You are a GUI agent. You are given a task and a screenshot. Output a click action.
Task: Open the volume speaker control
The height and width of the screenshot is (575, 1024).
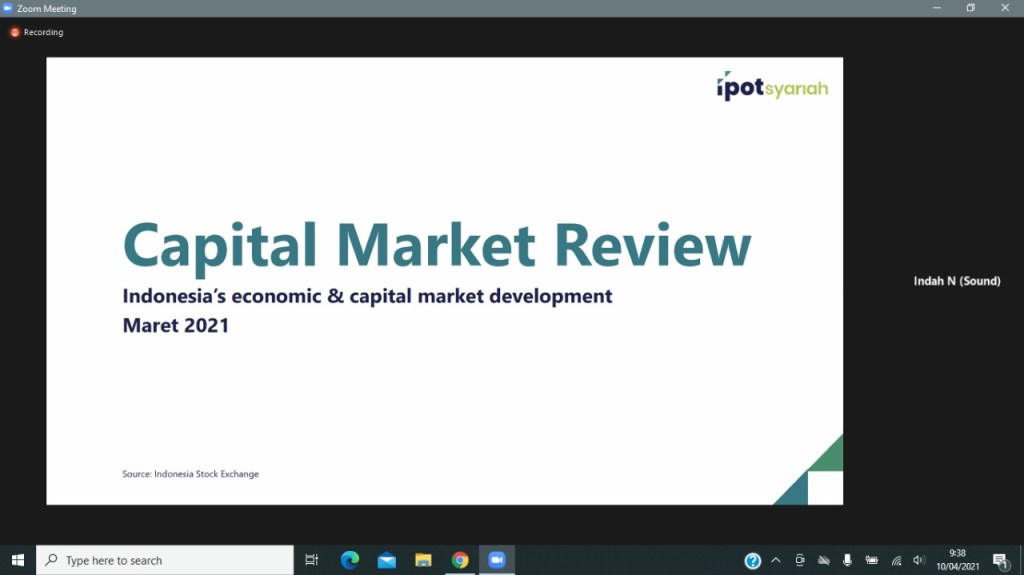point(919,560)
